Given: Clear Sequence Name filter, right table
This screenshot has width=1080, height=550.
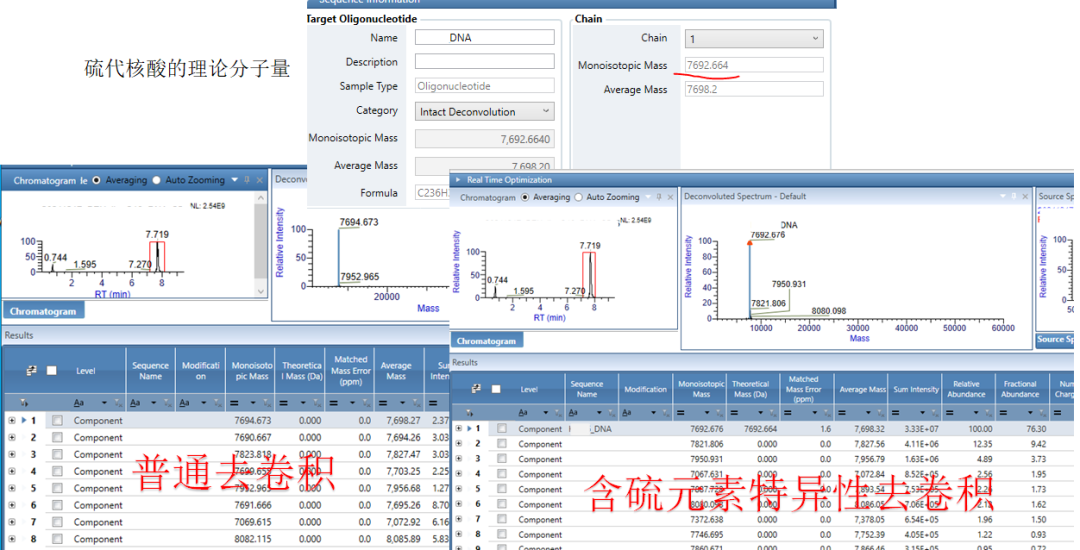Looking at the screenshot, I should 612,413.
